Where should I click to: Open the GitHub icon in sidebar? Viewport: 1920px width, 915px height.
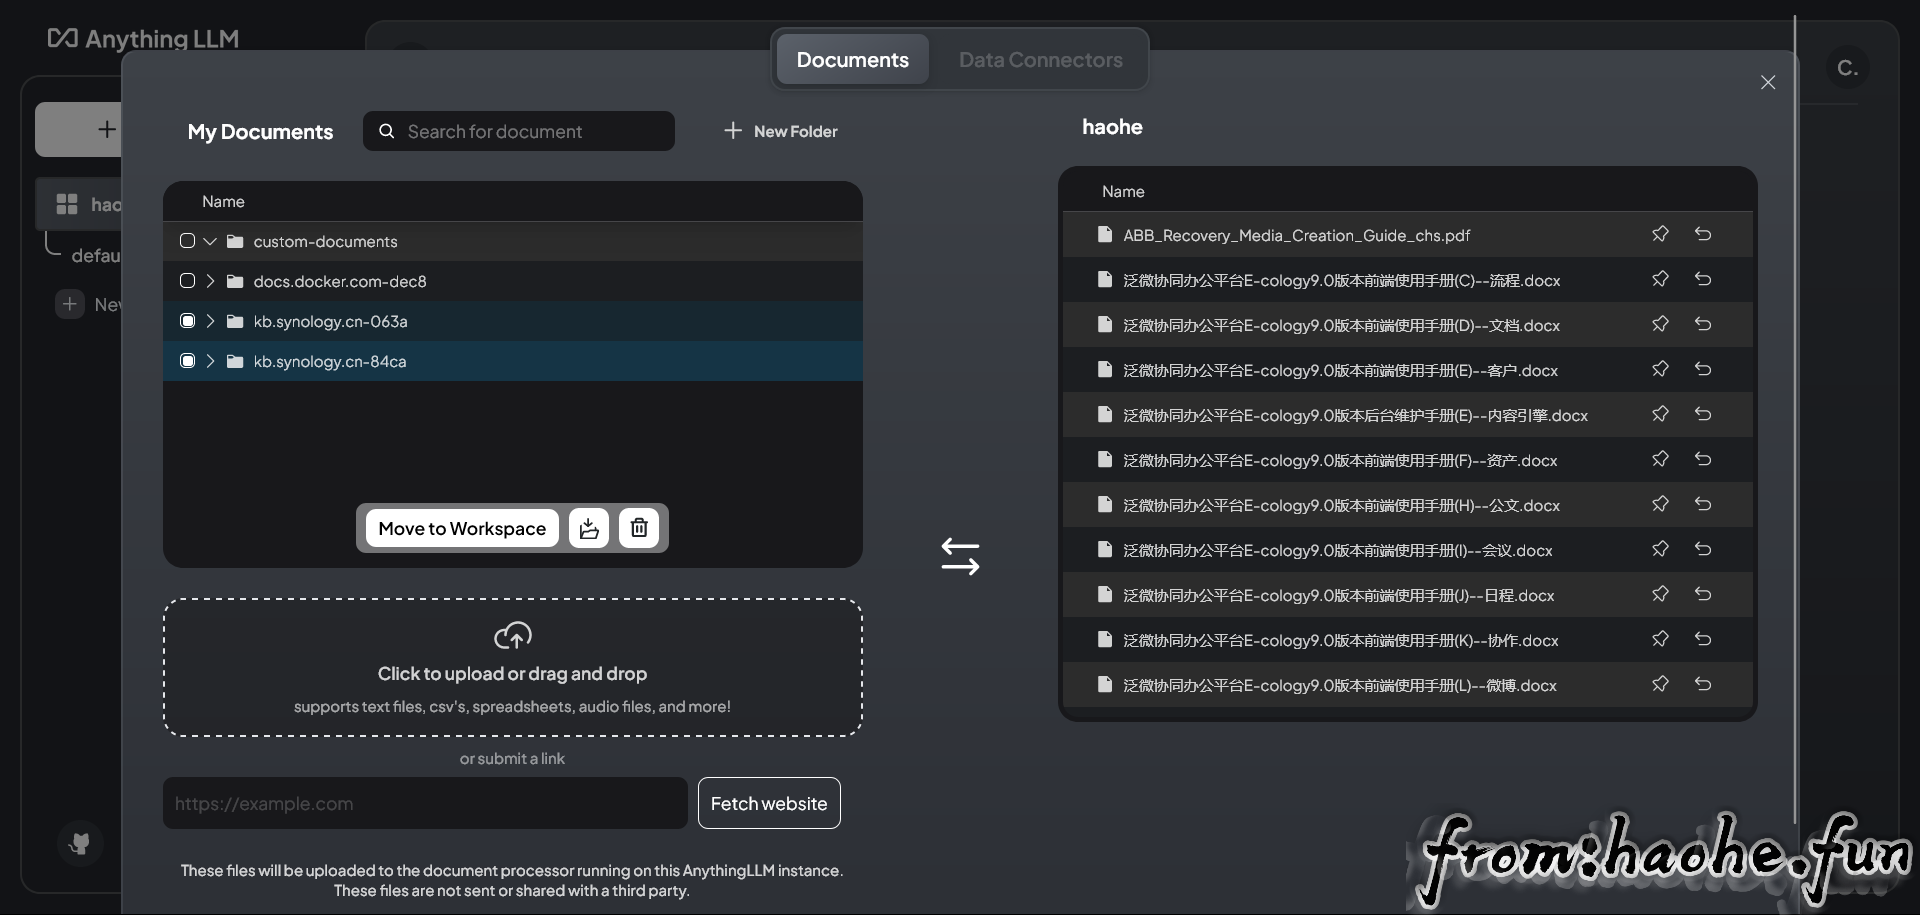coord(79,843)
